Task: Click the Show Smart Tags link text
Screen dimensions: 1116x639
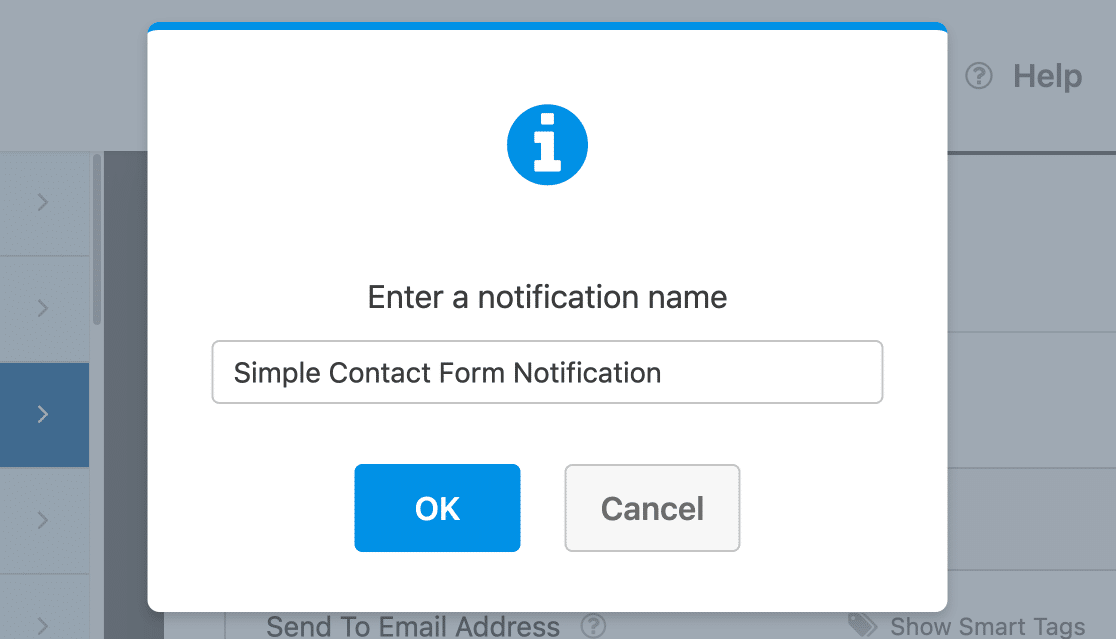Action: 987,627
